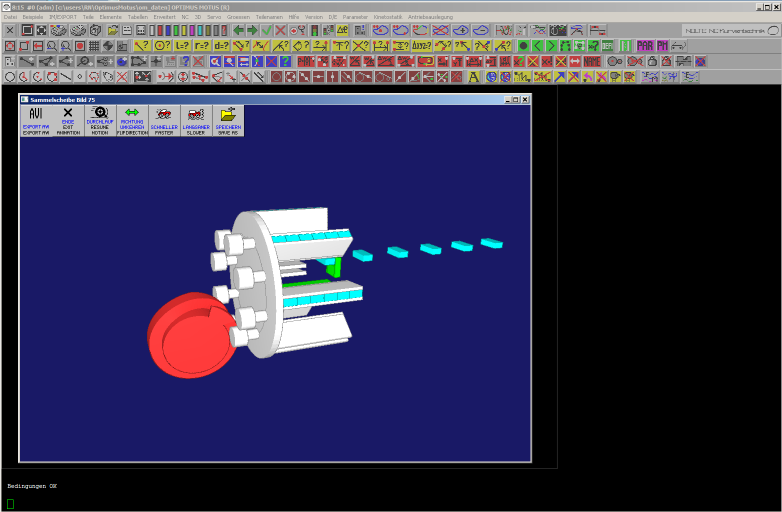
Task: Click the green filled circle toolbar icon
Action: point(523,46)
